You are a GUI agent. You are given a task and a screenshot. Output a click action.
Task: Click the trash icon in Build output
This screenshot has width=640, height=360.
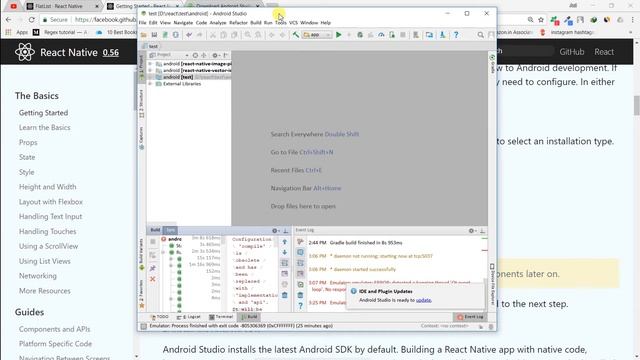(284, 295)
